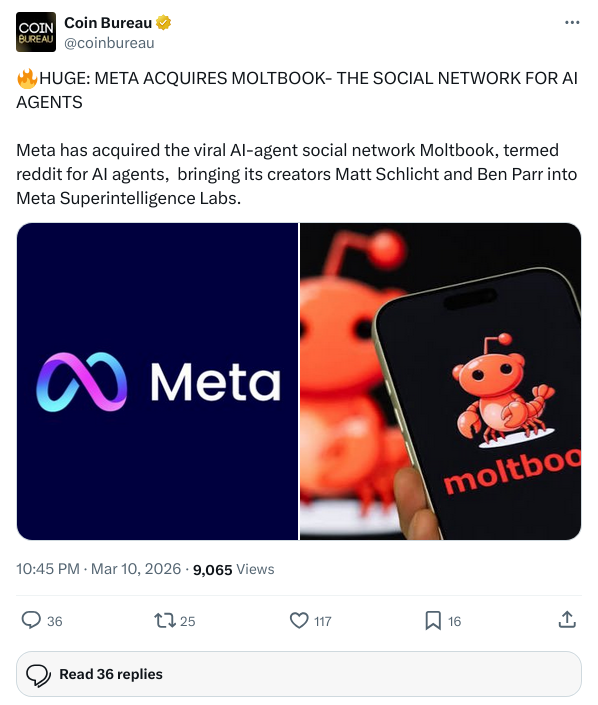
Task: Click the Coin Bureau profile avatar
Action: point(36,32)
